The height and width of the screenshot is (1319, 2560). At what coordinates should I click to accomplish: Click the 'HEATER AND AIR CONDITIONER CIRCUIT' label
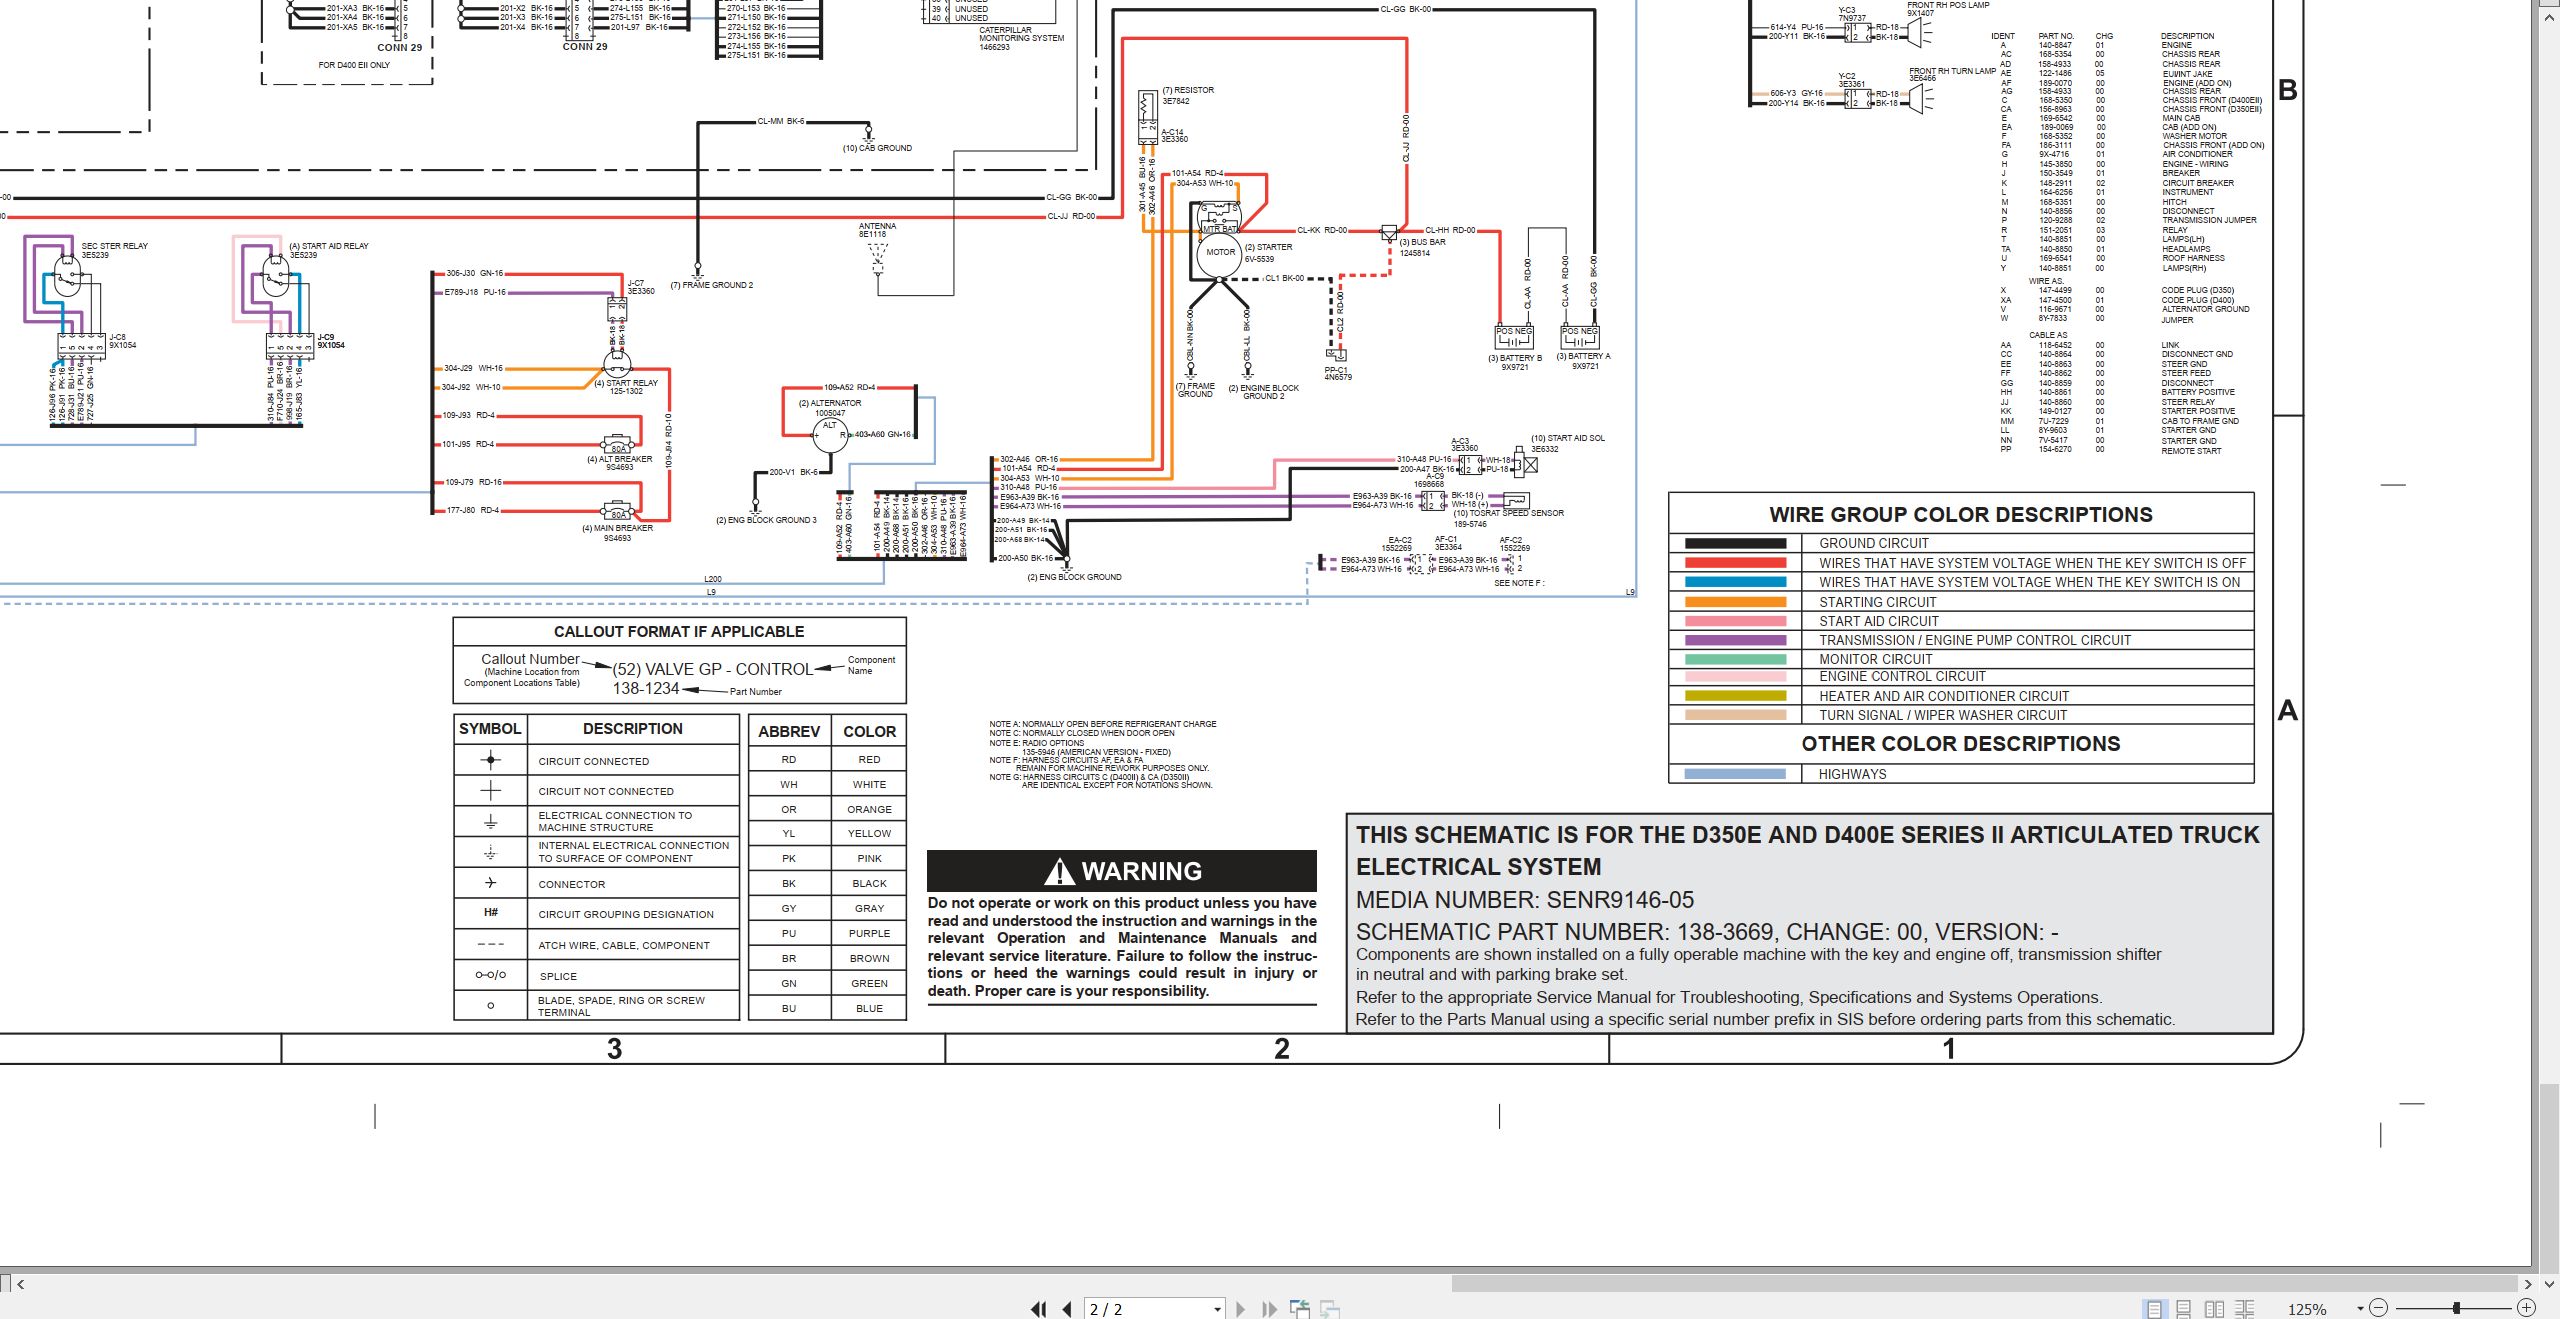tap(1944, 696)
